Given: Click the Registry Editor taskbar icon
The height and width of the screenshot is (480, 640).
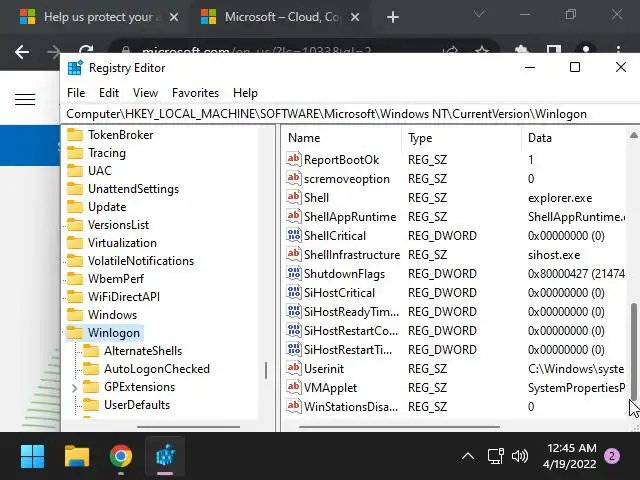Looking at the screenshot, I should click(165, 456).
